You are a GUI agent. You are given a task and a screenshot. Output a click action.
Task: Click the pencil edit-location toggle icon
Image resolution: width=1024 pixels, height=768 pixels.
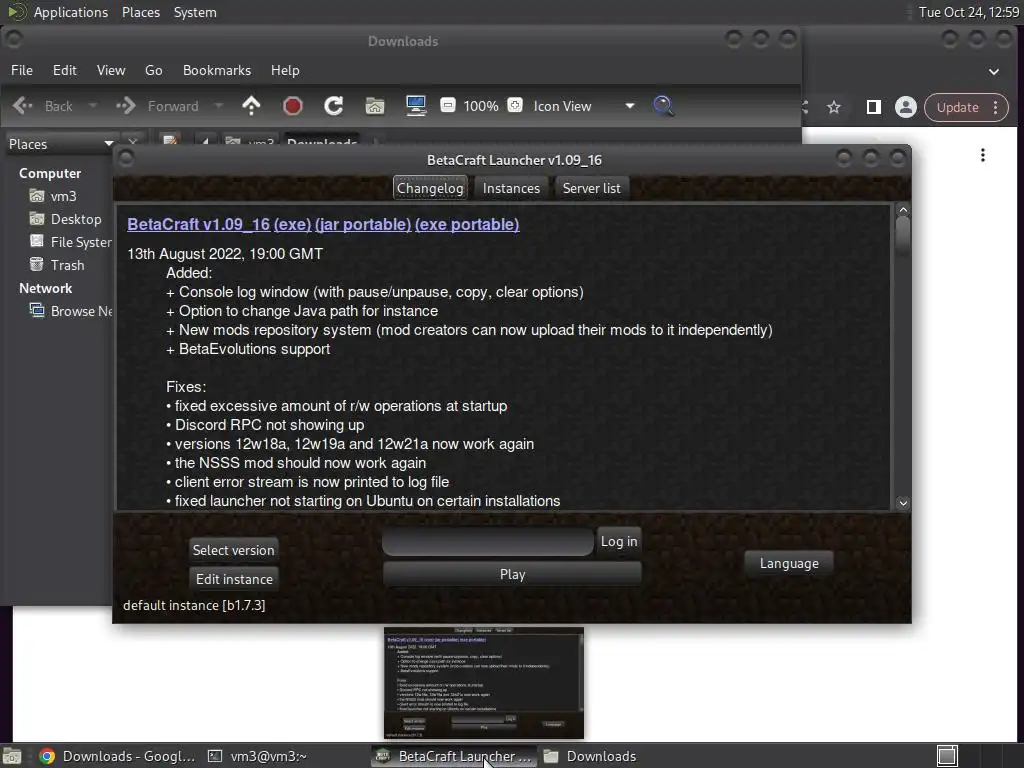pos(170,141)
